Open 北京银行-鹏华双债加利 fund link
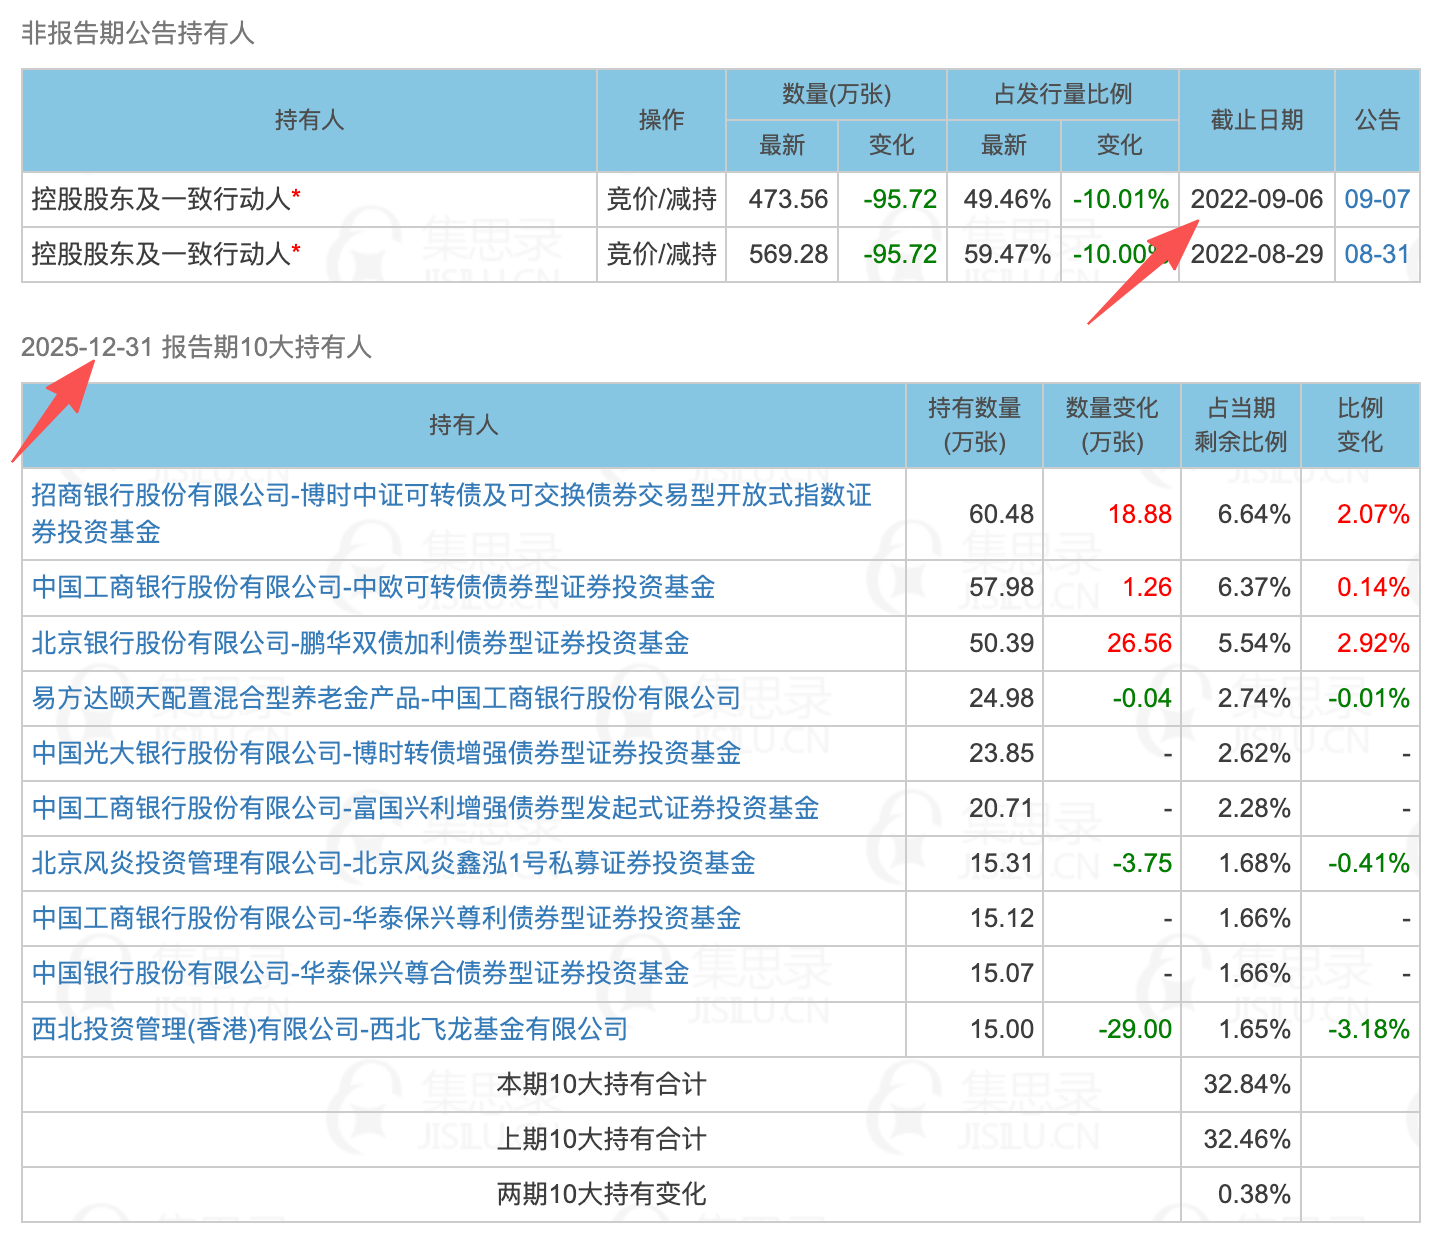 (x=360, y=643)
